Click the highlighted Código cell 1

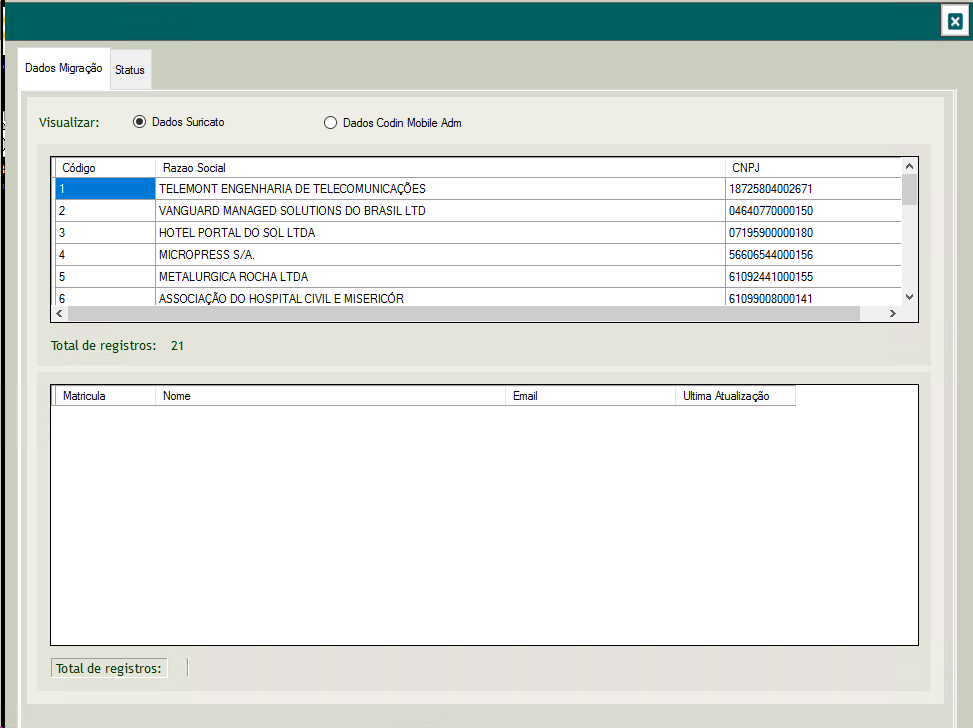[x=105, y=189]
